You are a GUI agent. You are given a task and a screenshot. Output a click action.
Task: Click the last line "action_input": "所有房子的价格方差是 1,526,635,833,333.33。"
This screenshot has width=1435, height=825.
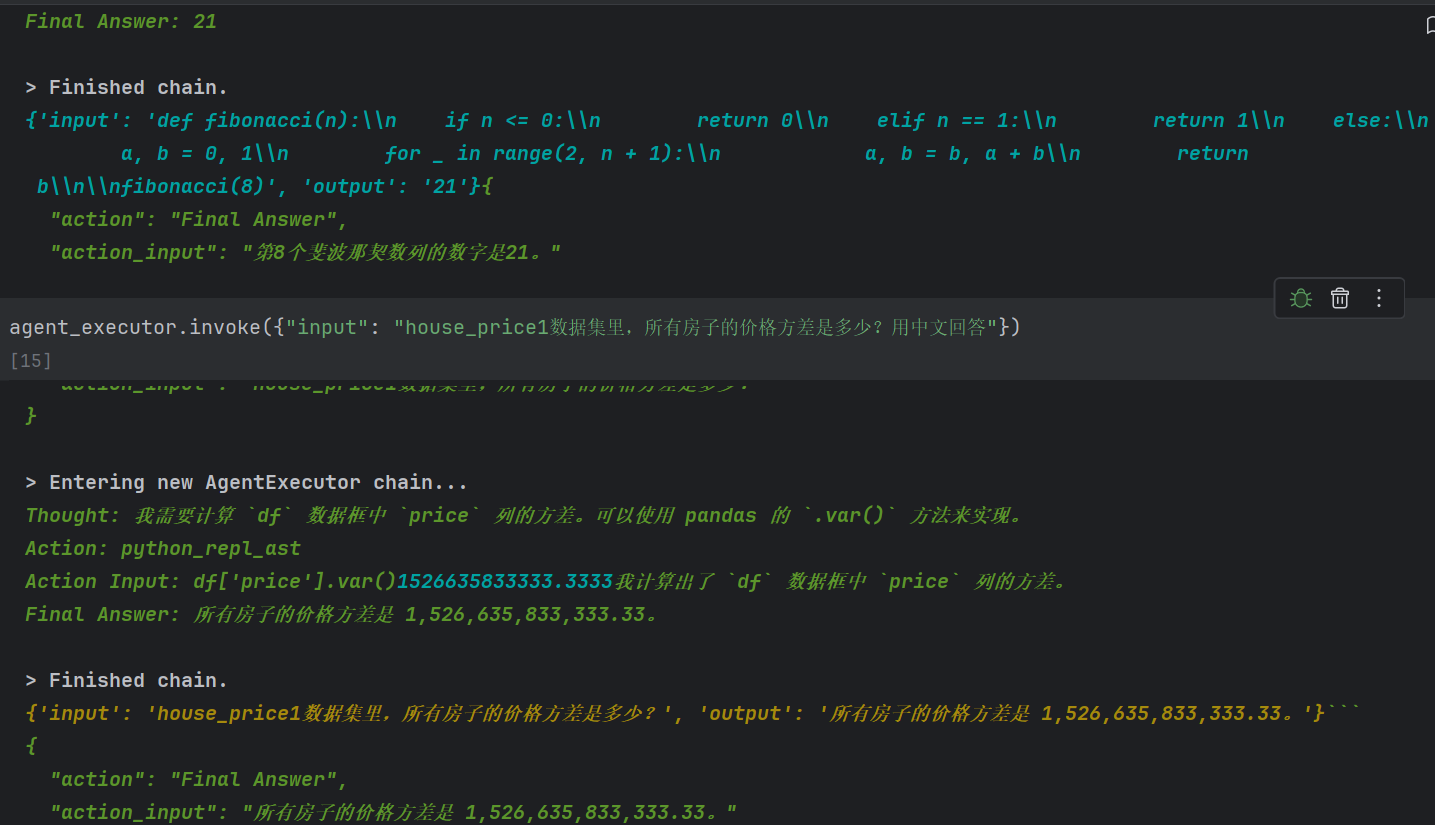[x=394, y=812]
